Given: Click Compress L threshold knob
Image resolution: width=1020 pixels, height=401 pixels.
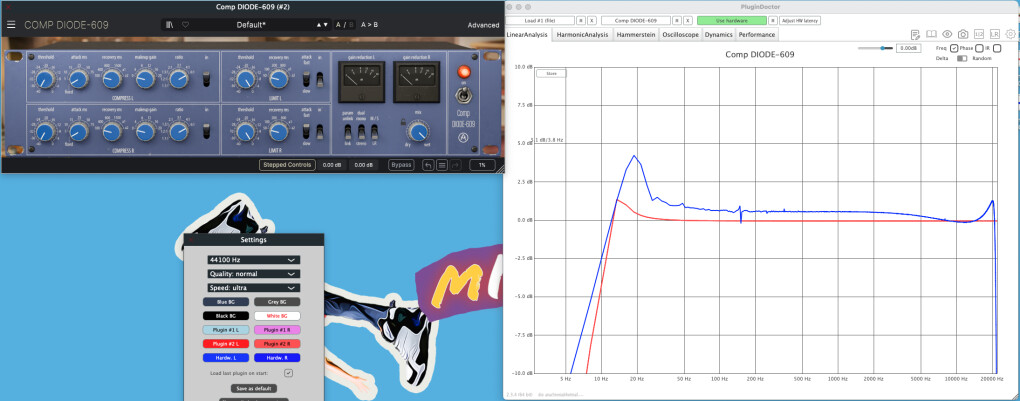Looking at the screenshot, I should click(x=45, y=80).
